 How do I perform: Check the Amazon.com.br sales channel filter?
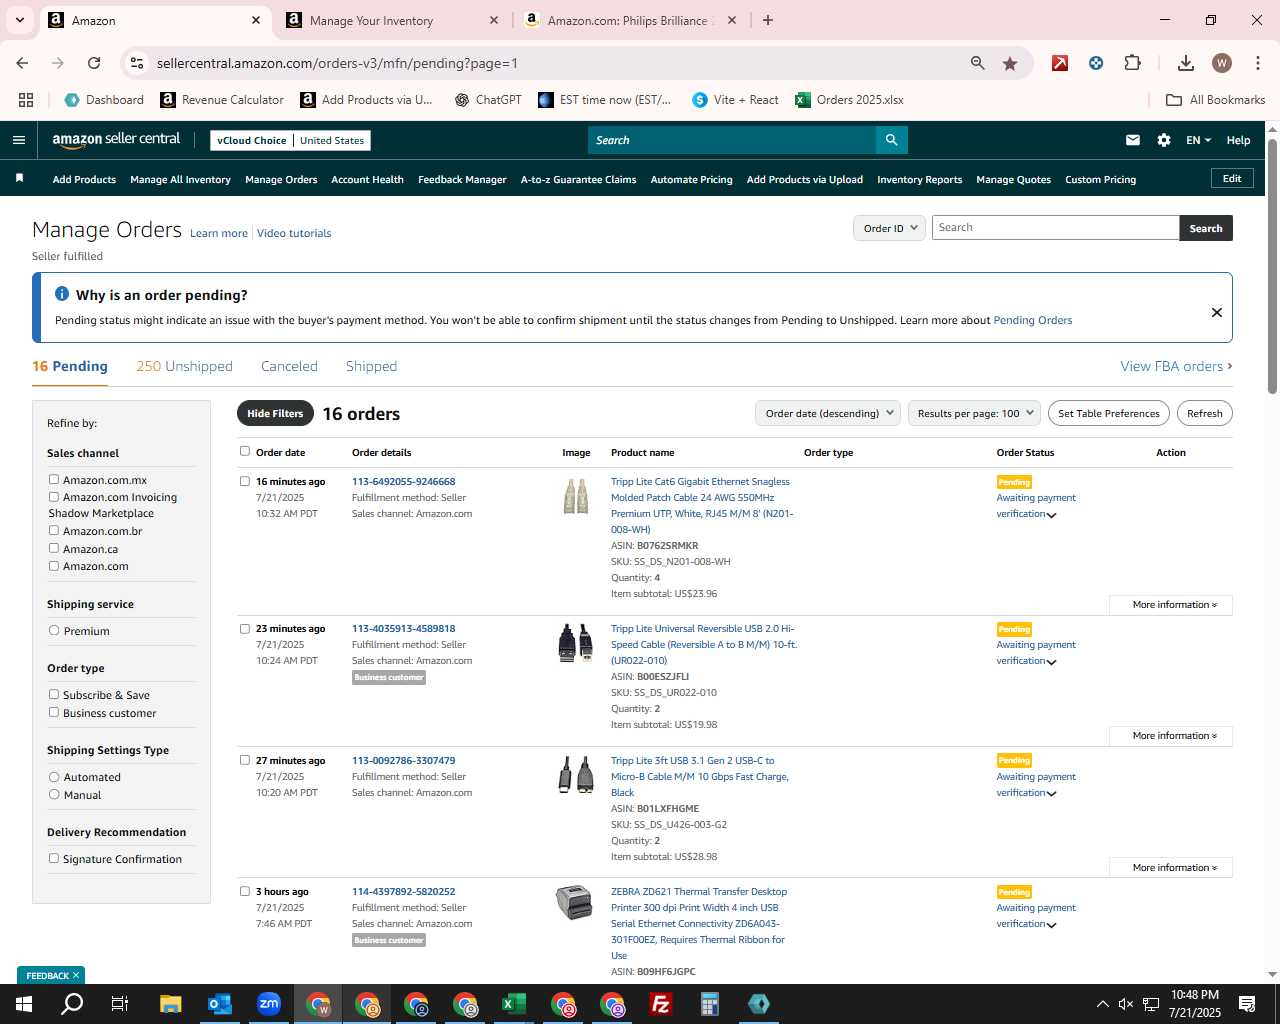click(x=54, y=530)
